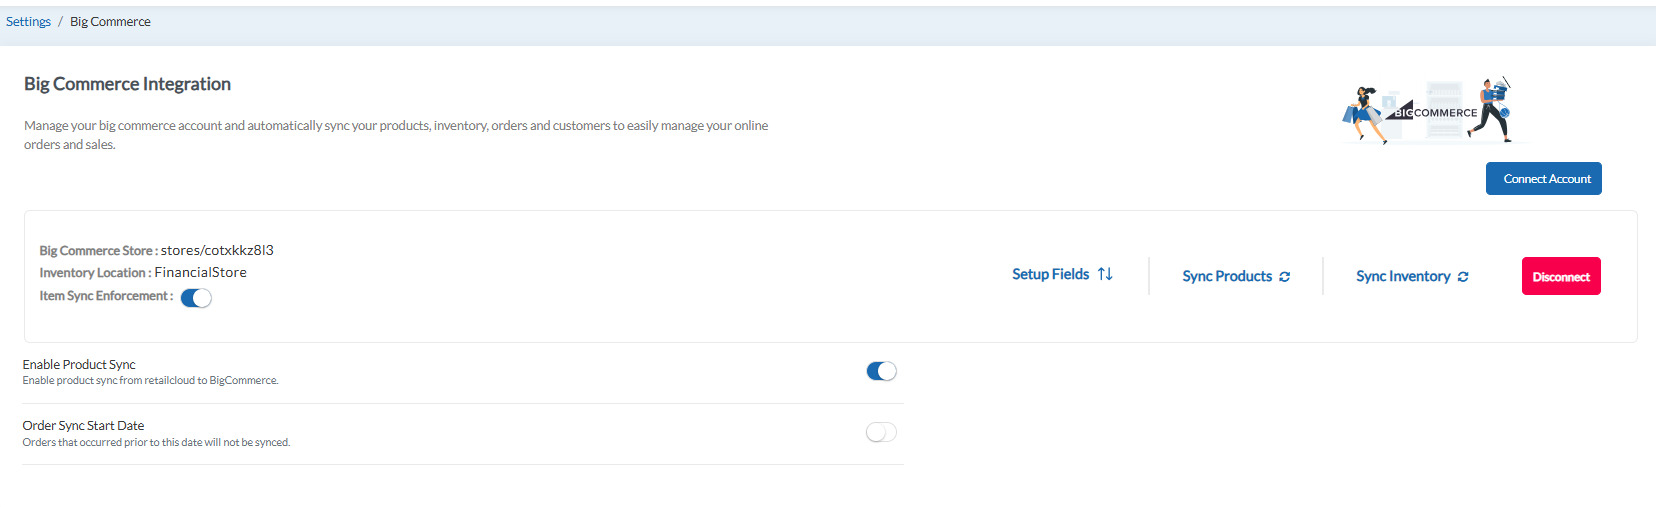Click the "Orders that occurred prior" description
Screen dimensions: 1656x507
[156, 442]
